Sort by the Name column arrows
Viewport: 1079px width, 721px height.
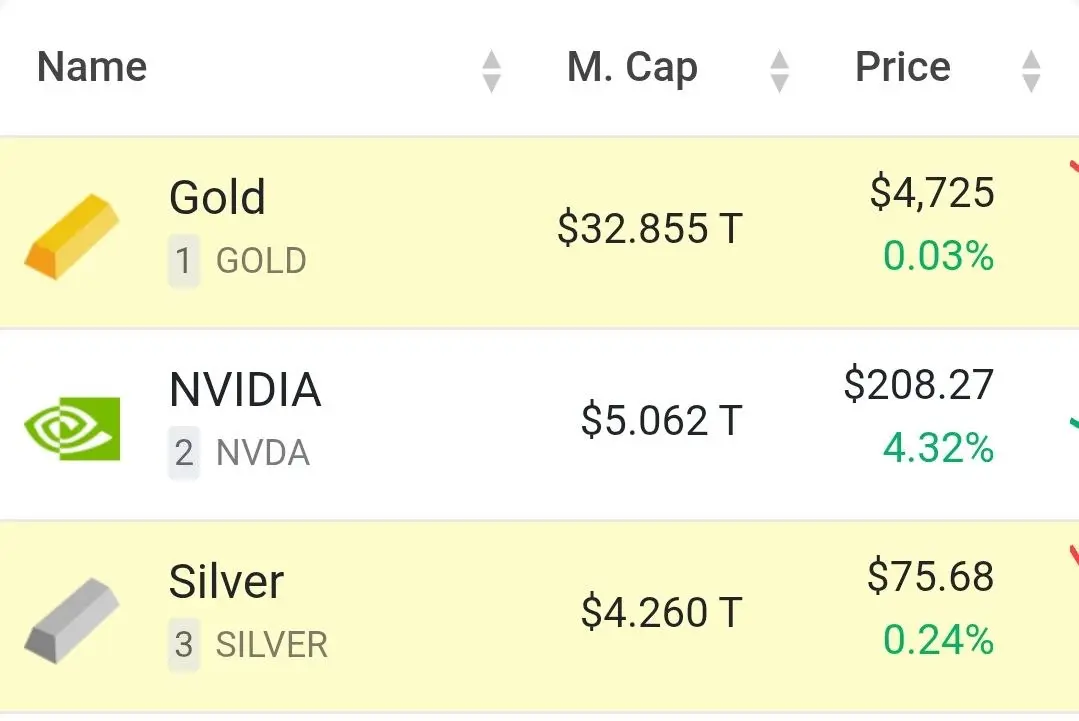coord(491,70)
